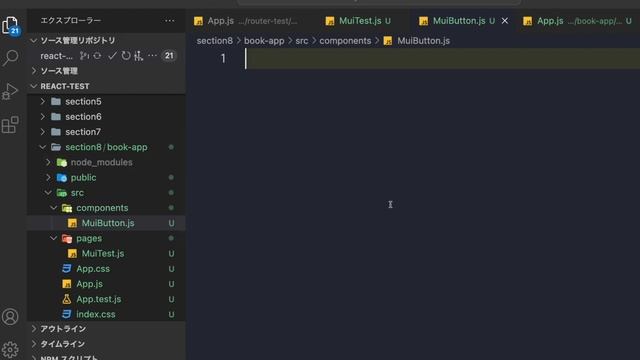Click book-app in the breadcrumb

[x=264, y=41]
